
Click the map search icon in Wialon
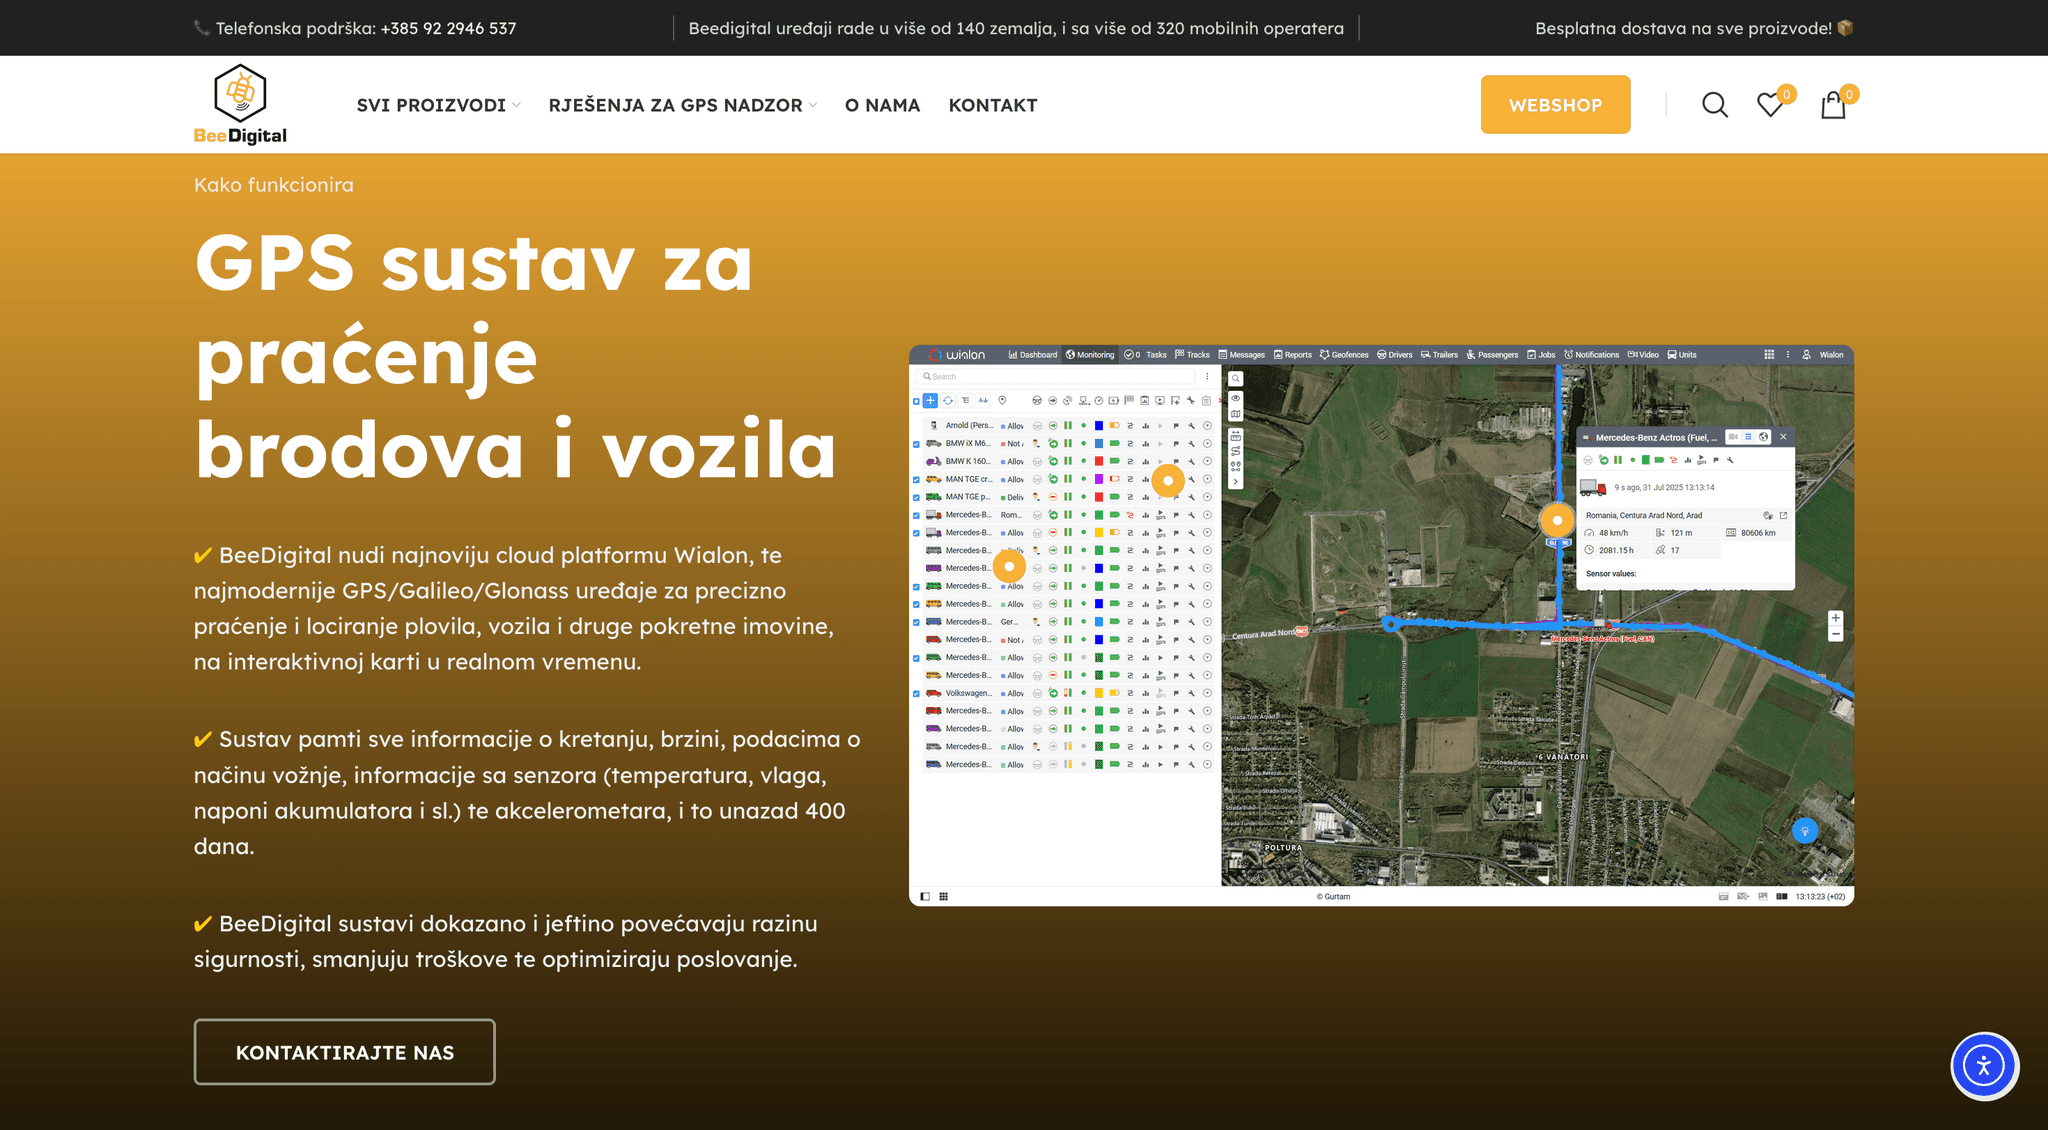tap(1236, 379)
